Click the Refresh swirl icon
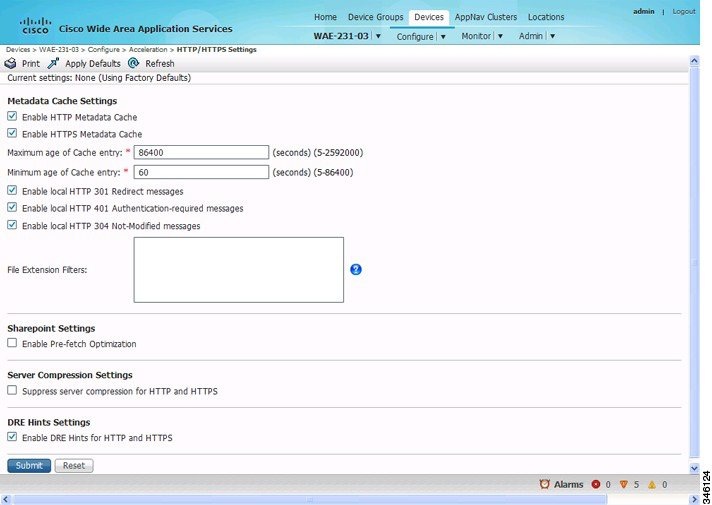The image size is (712, 505). pos(133,63)
